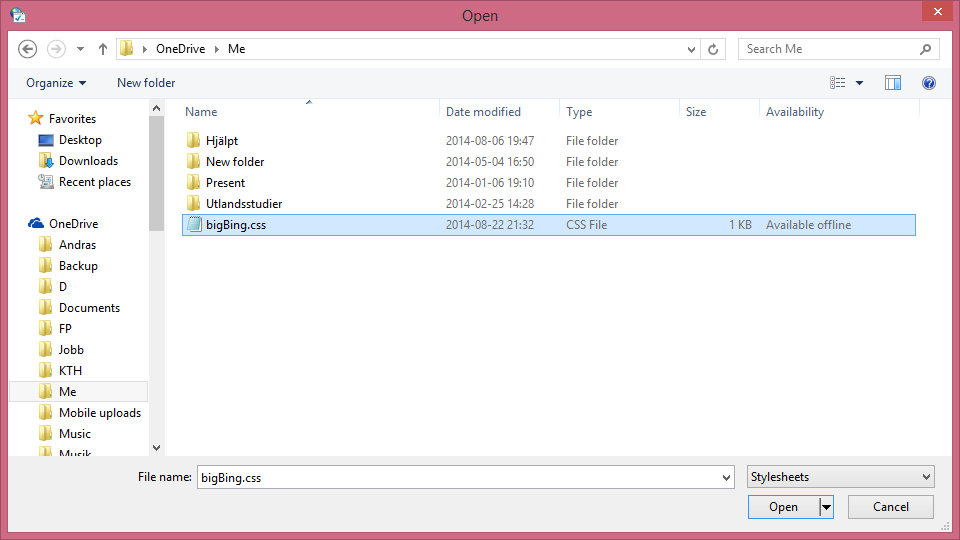Screen dimensions: 960x540
Task: Open the Music folder in sidebar
Action: click(x=75, y=433)
